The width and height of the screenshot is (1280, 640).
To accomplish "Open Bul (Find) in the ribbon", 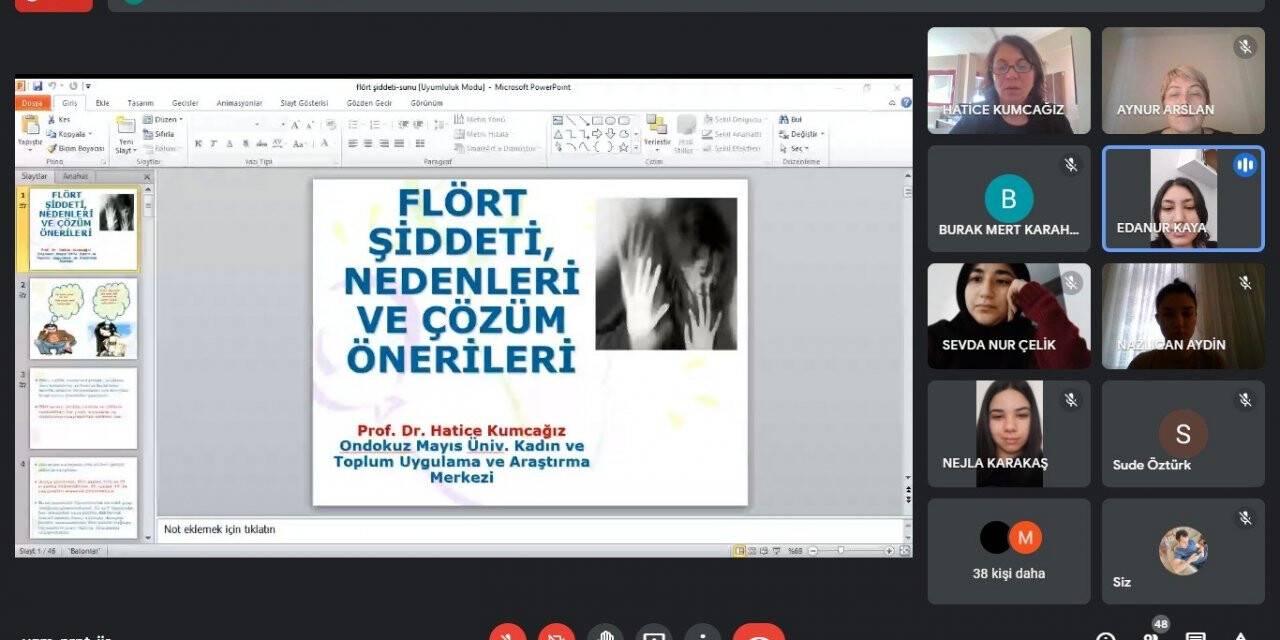I will (793, 118).
